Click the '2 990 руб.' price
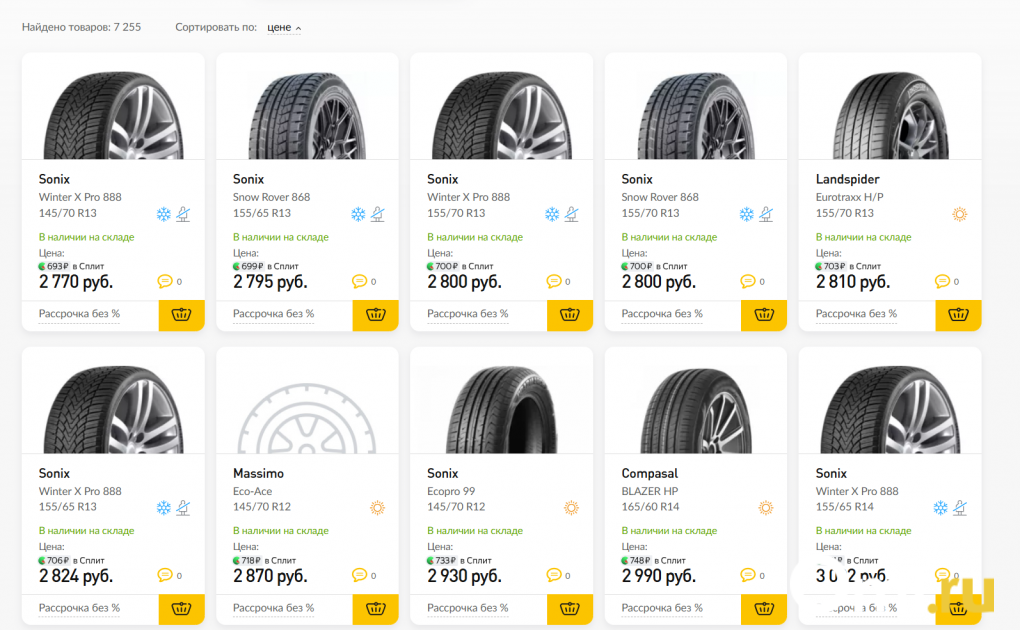Screen dimensions: 1020x630 (658, 577)
